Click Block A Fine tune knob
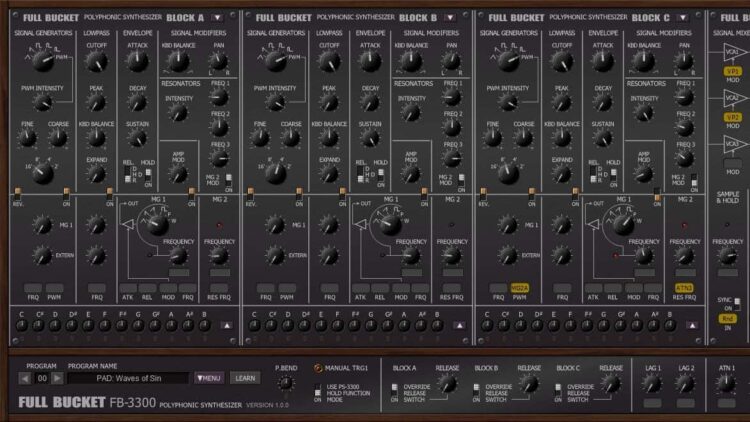 (27, 138)
